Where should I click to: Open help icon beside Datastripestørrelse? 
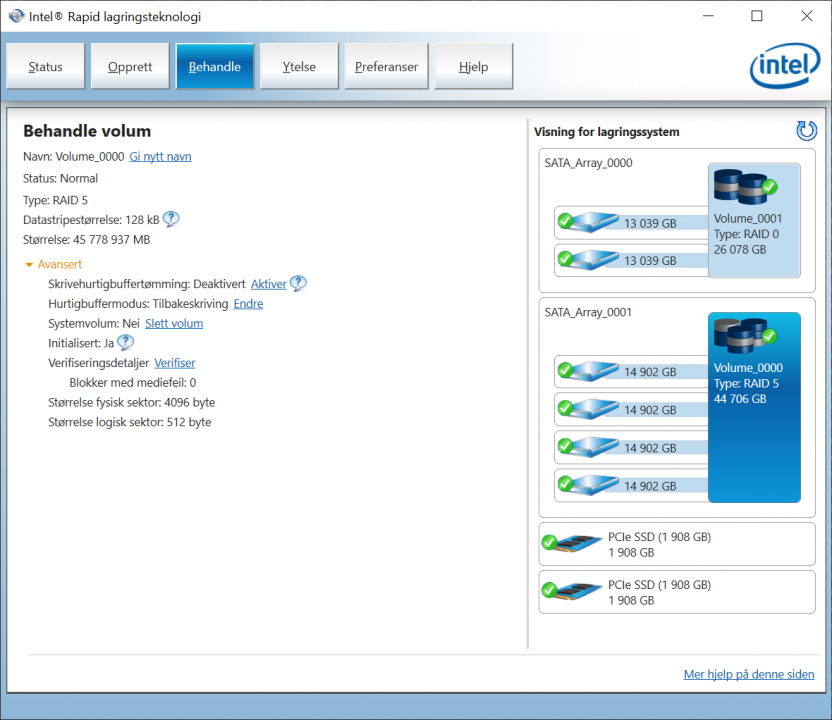[x=171, y=220]
